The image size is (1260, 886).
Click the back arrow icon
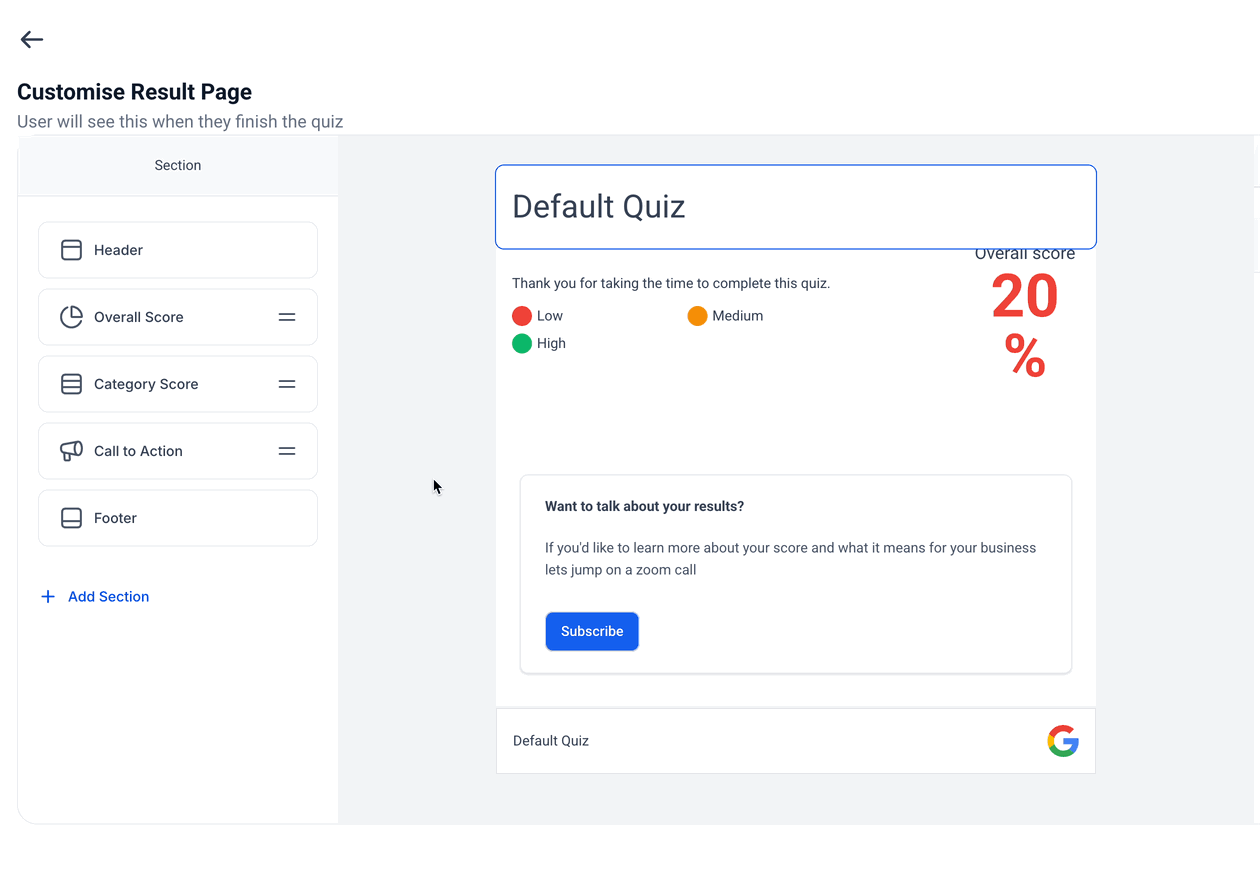[32, 39]
